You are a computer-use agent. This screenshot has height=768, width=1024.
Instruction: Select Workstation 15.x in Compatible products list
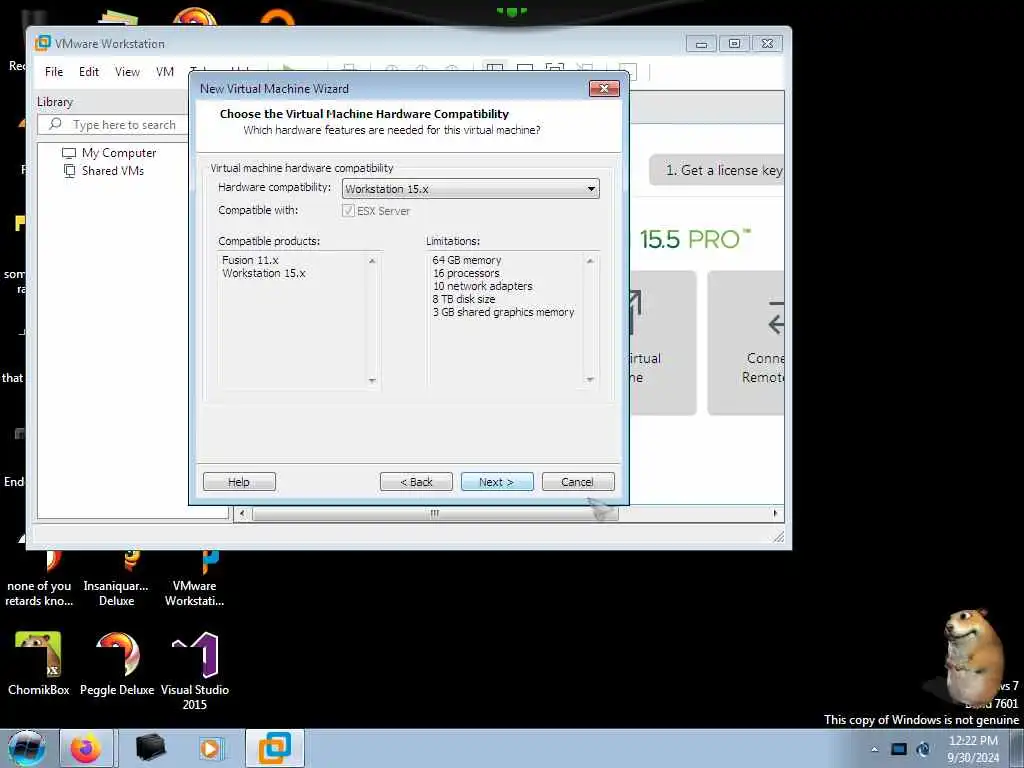click(264, 273)
